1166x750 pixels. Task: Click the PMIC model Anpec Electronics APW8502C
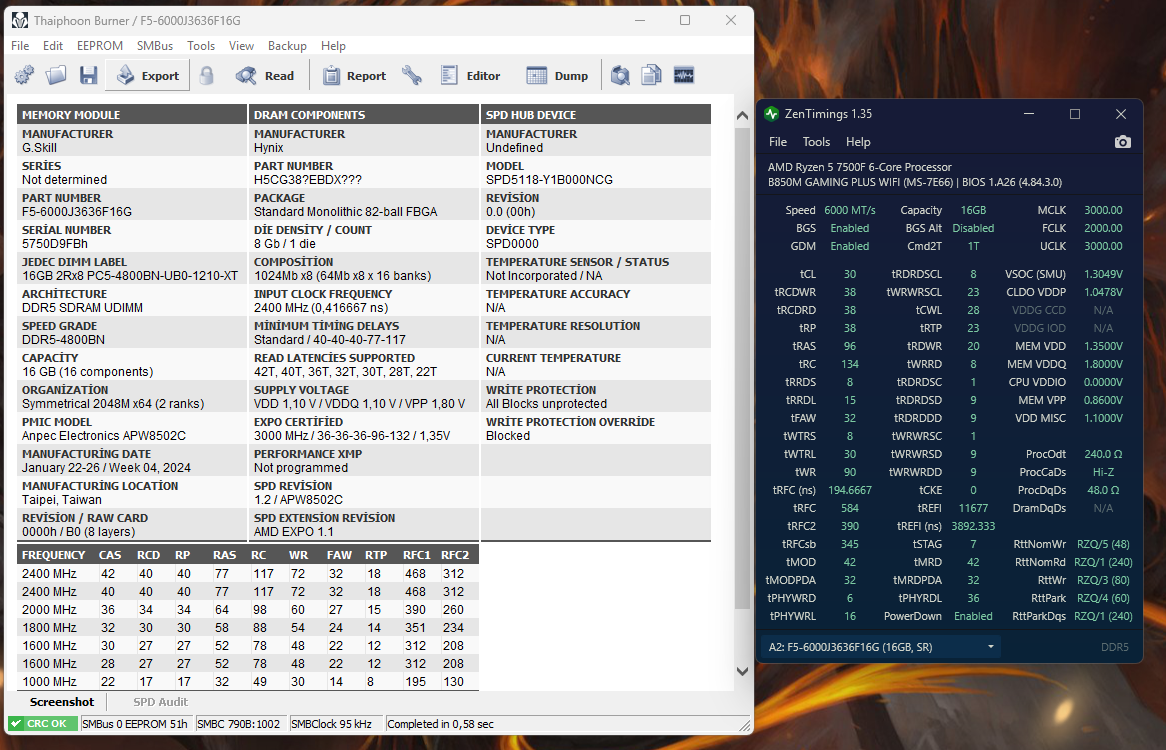pyautogui.click(x=103, y=436)
